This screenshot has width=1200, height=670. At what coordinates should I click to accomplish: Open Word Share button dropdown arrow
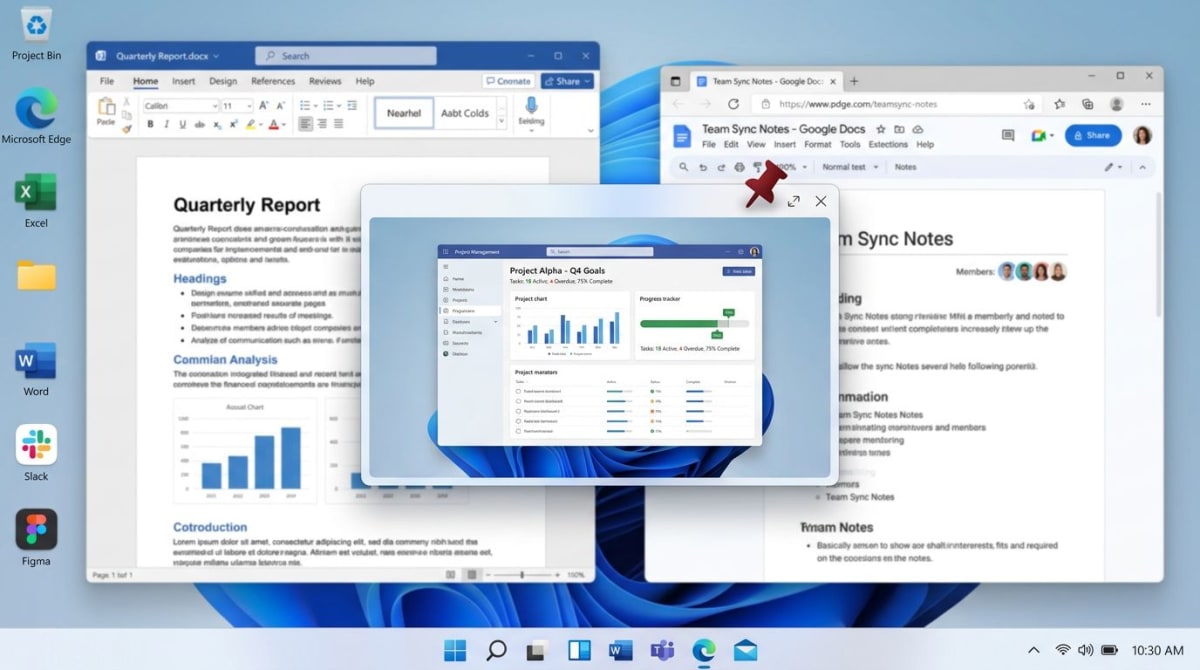(x=586, y=81)
